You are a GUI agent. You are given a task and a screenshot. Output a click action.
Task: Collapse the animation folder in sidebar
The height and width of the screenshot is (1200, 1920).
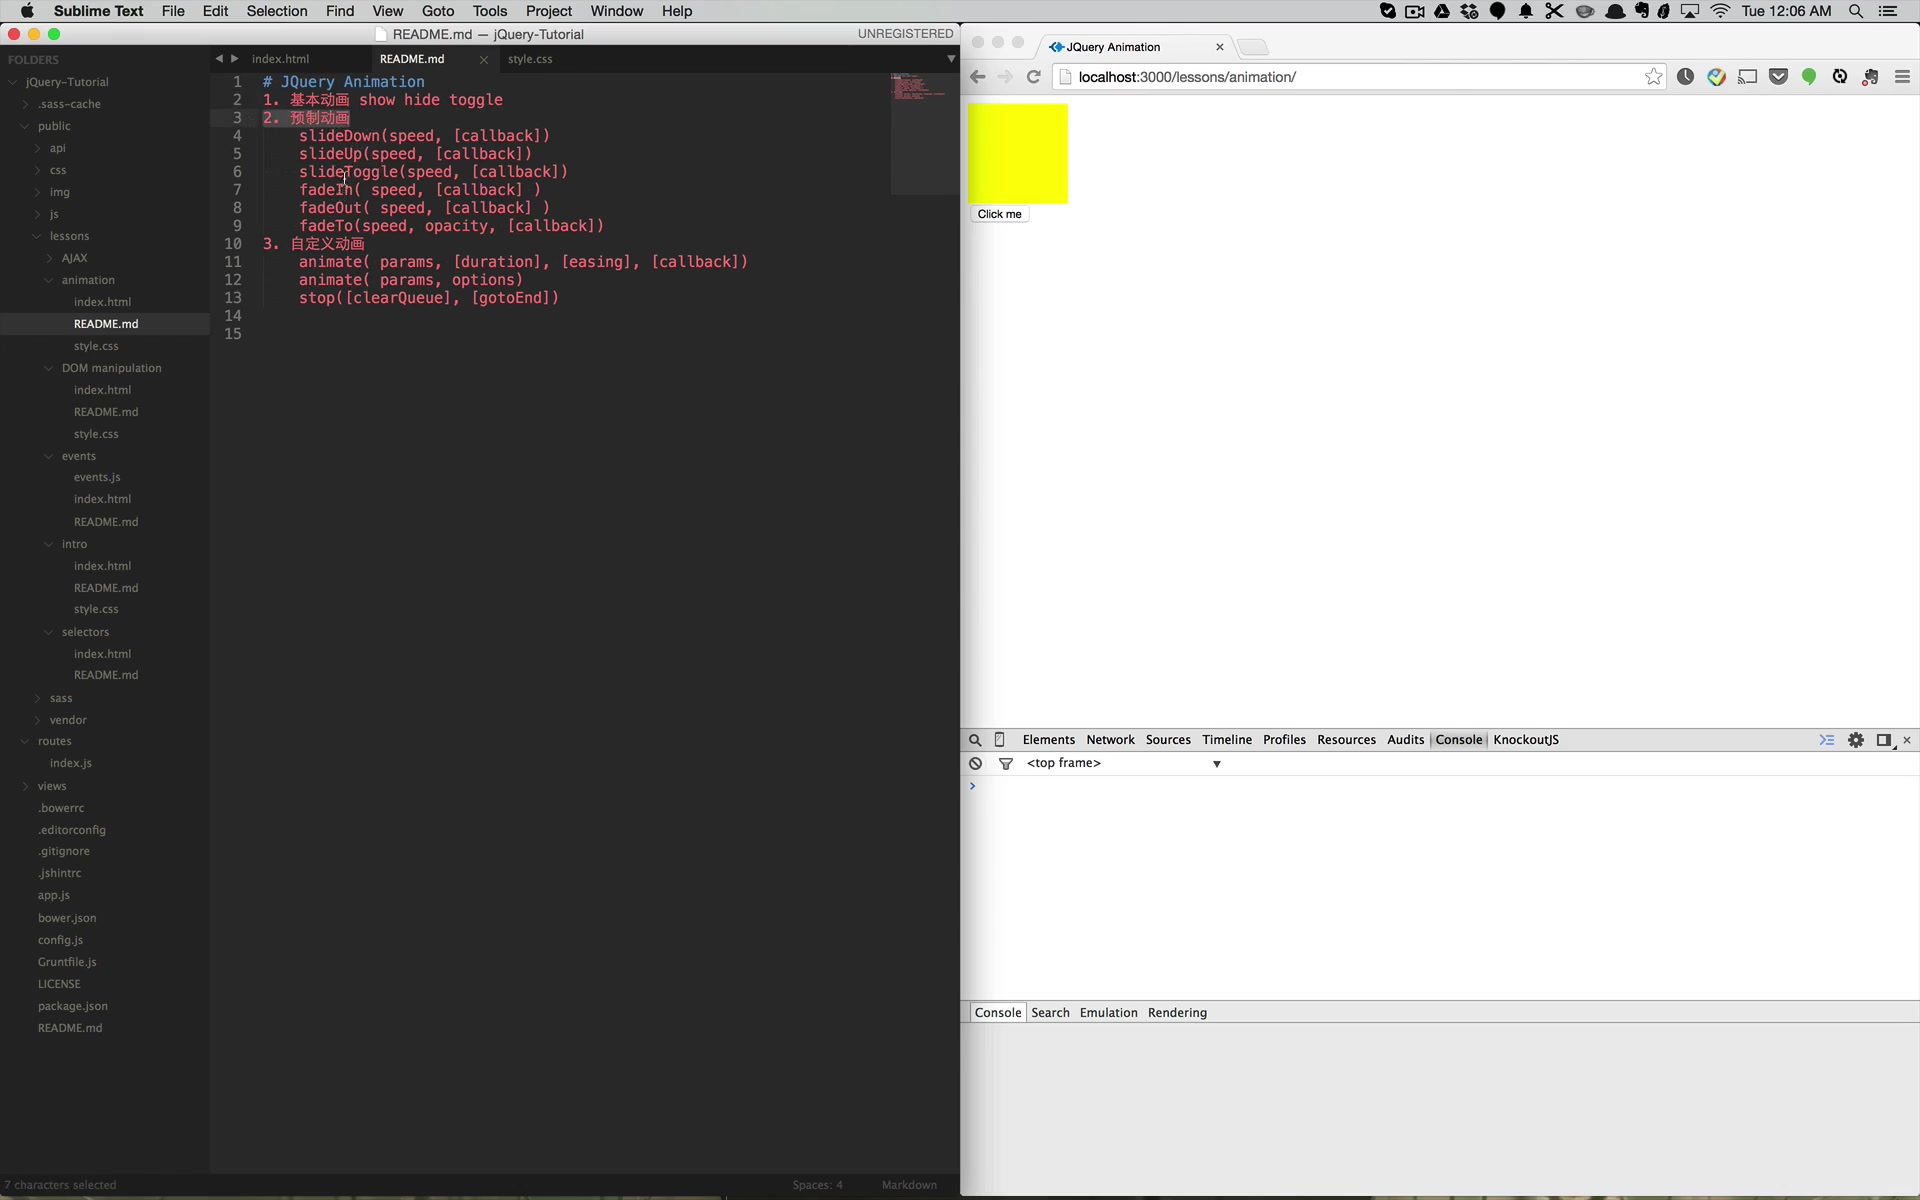coord(48,279)
